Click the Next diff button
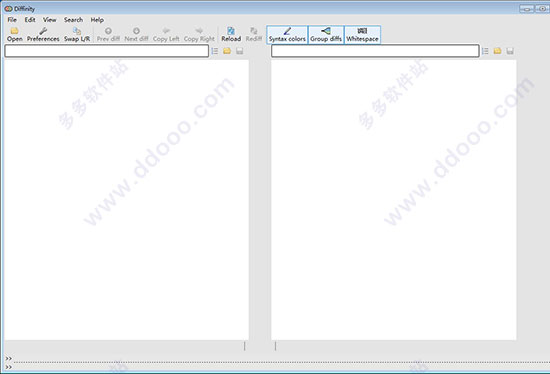This screenshot has width=550, height=374. 136,34
